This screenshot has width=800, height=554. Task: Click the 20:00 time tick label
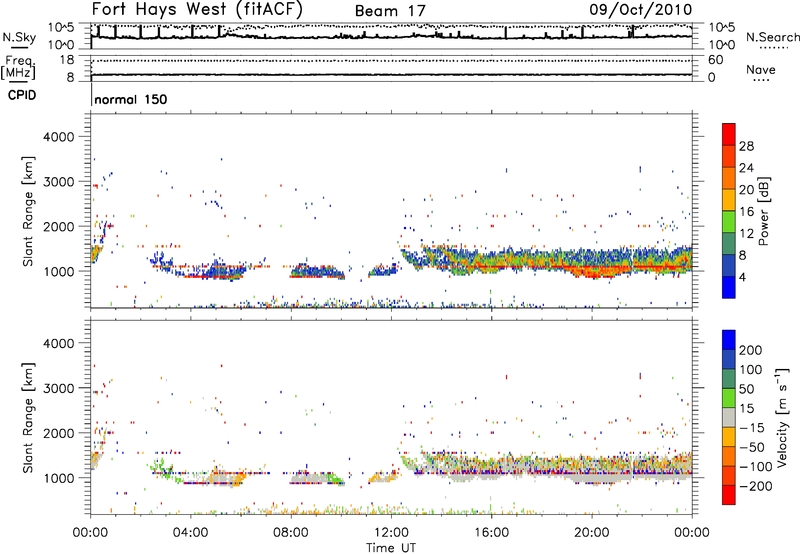click(591, 533)
